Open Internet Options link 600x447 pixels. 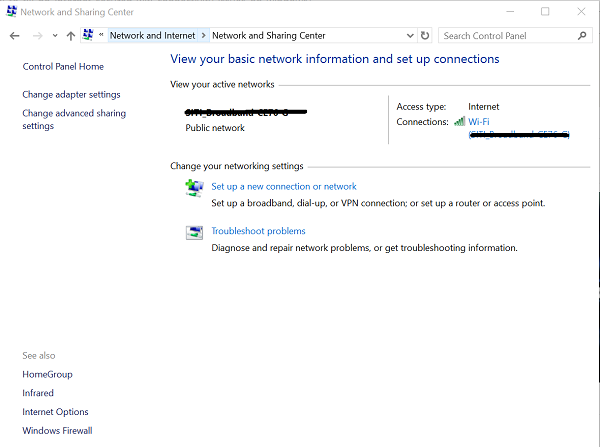click(x=55, y=412)
